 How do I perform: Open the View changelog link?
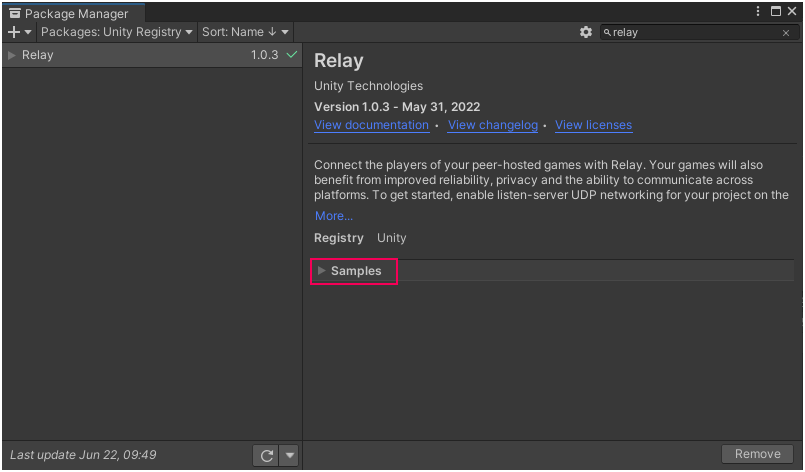coord(492,125)
